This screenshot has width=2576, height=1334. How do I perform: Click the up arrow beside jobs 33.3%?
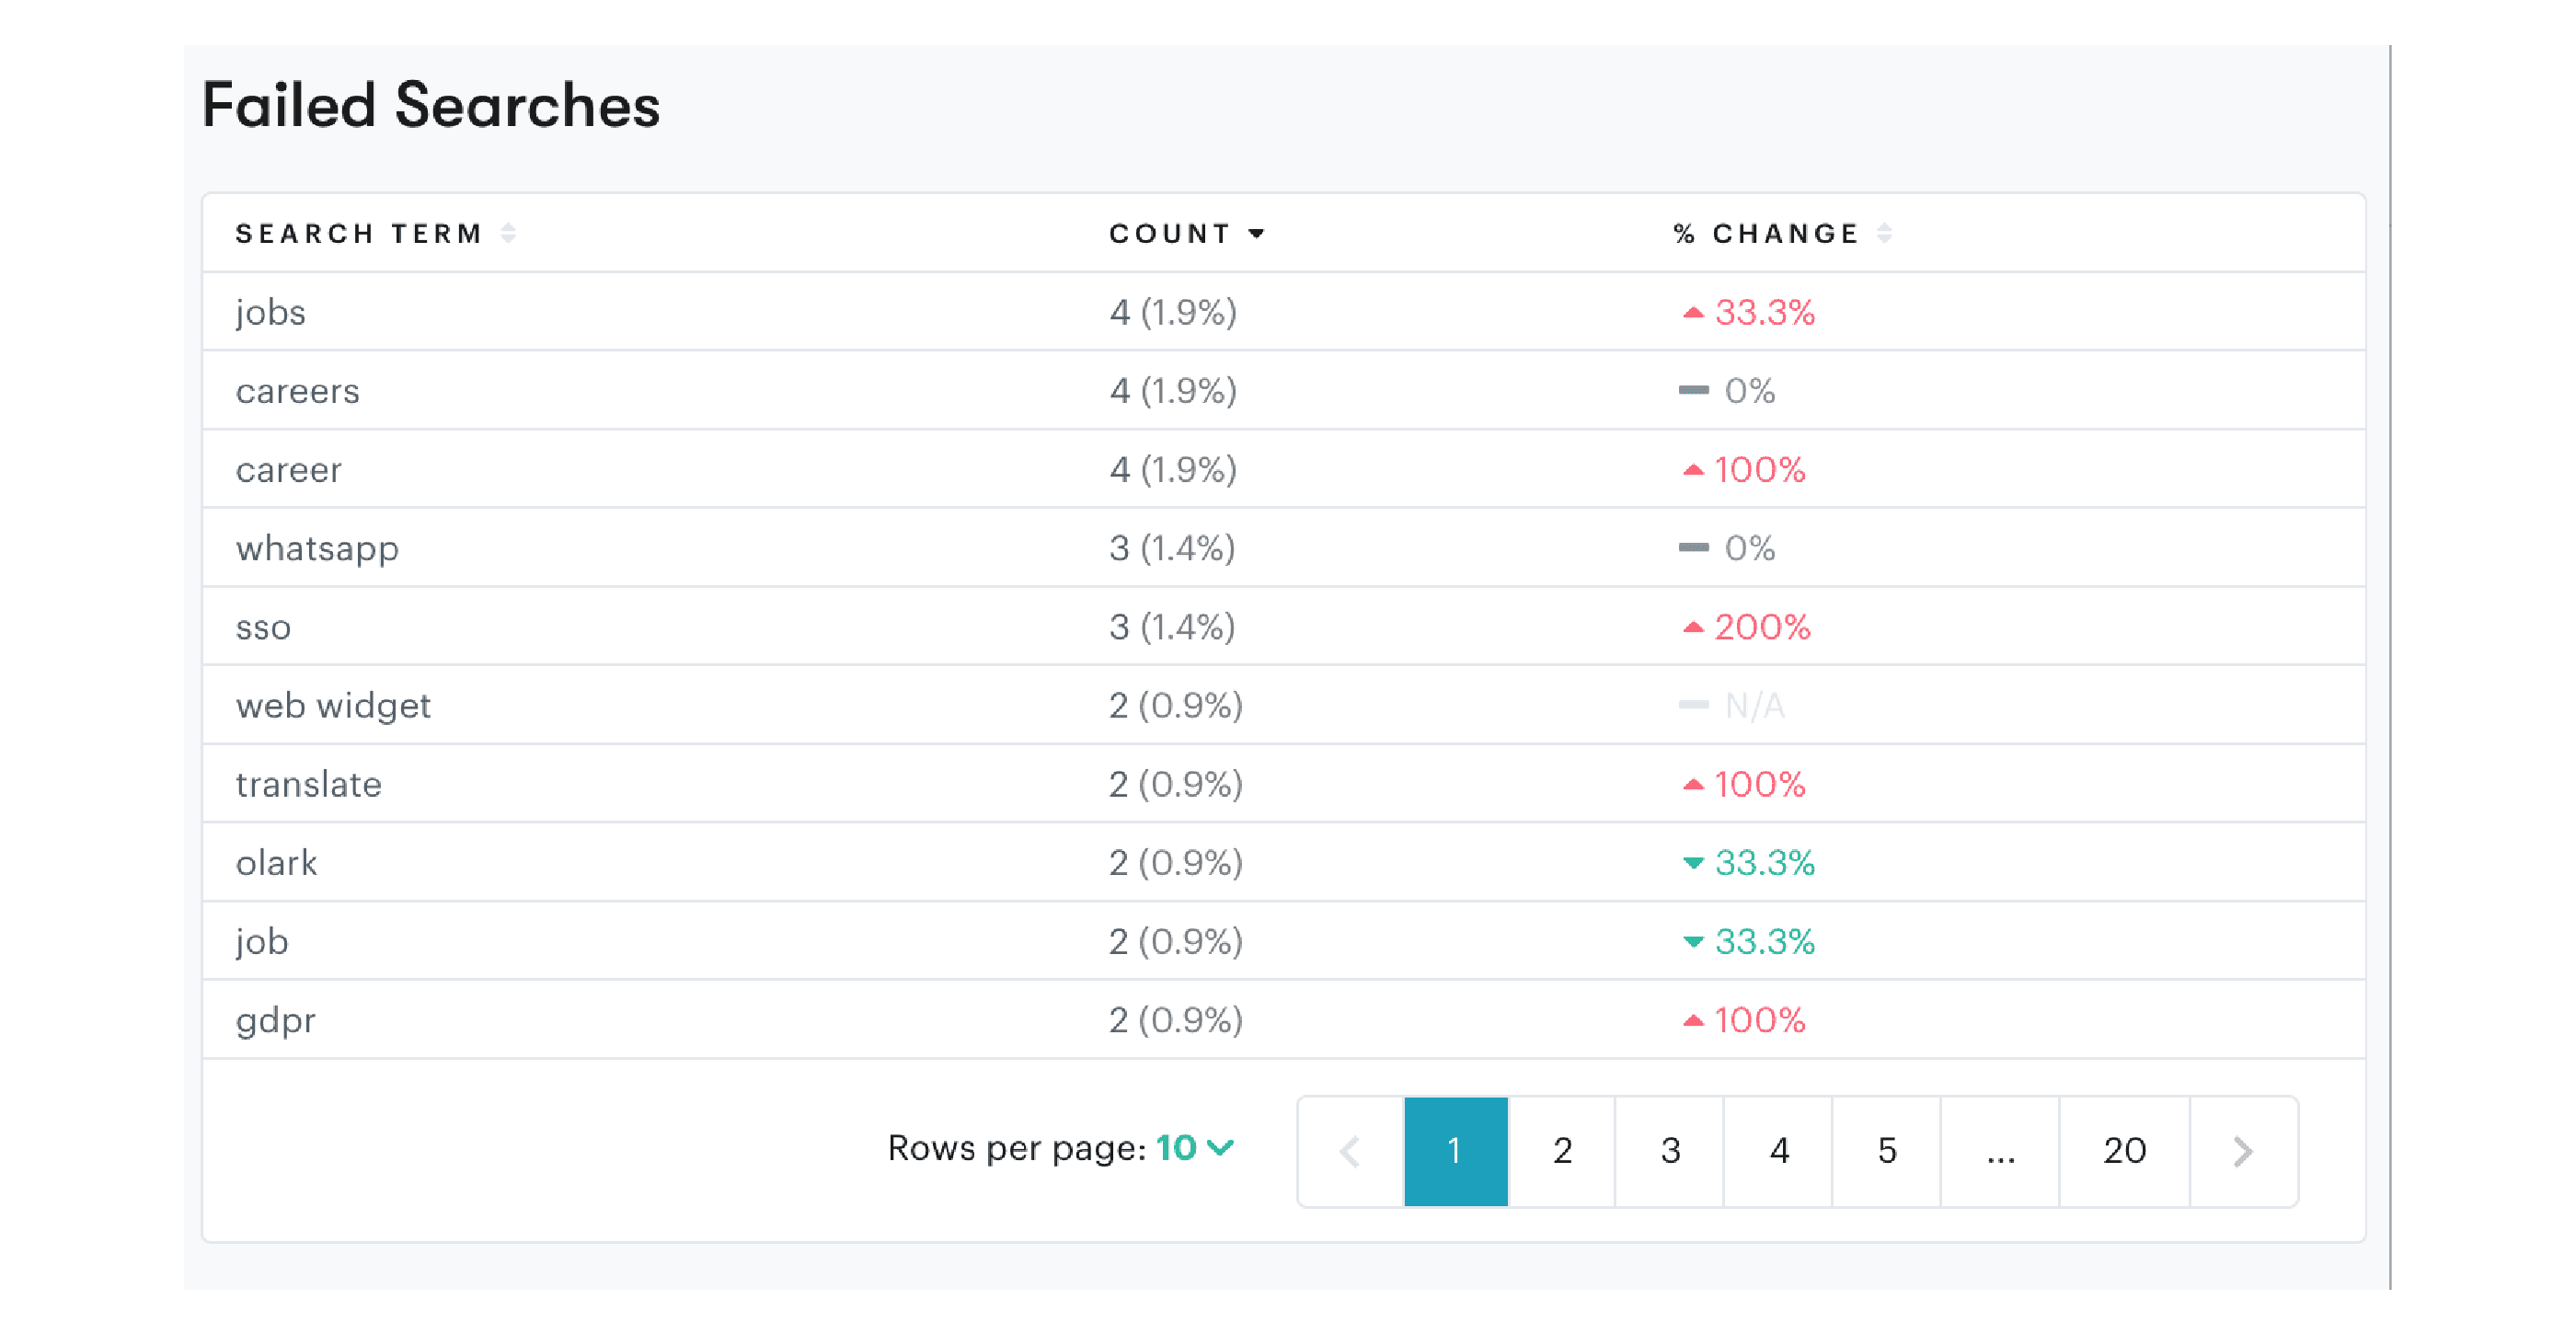[x=1692, y=313]
